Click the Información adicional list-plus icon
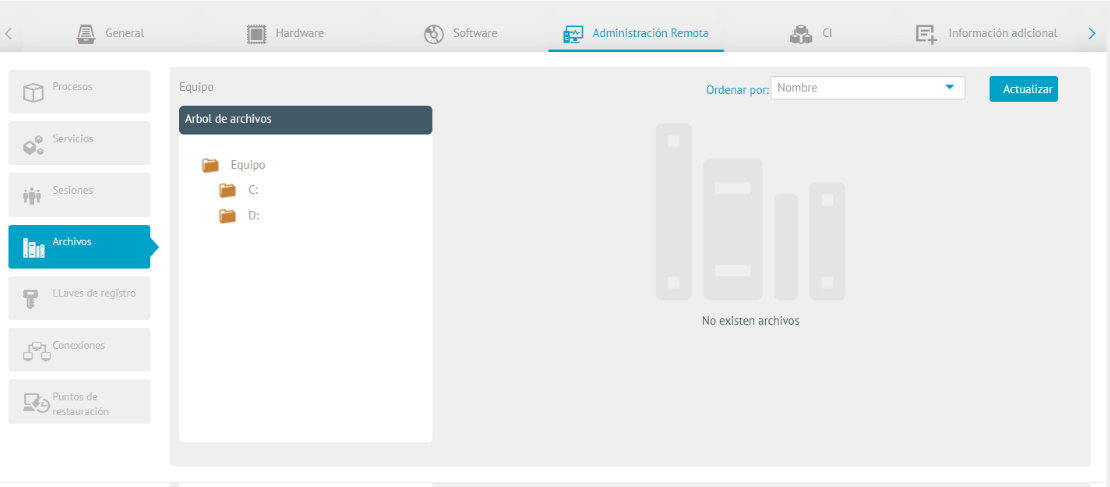The height and width of the screenshot is (487, 1110). [926, 34]
